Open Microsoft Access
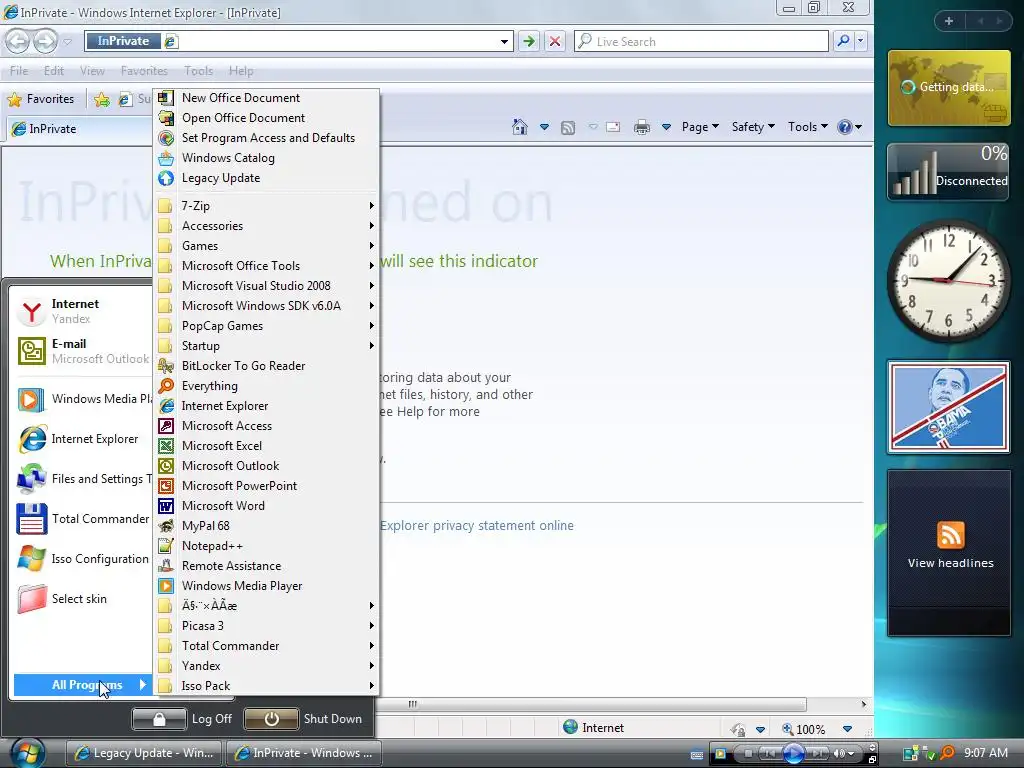 tap(266, 426)
